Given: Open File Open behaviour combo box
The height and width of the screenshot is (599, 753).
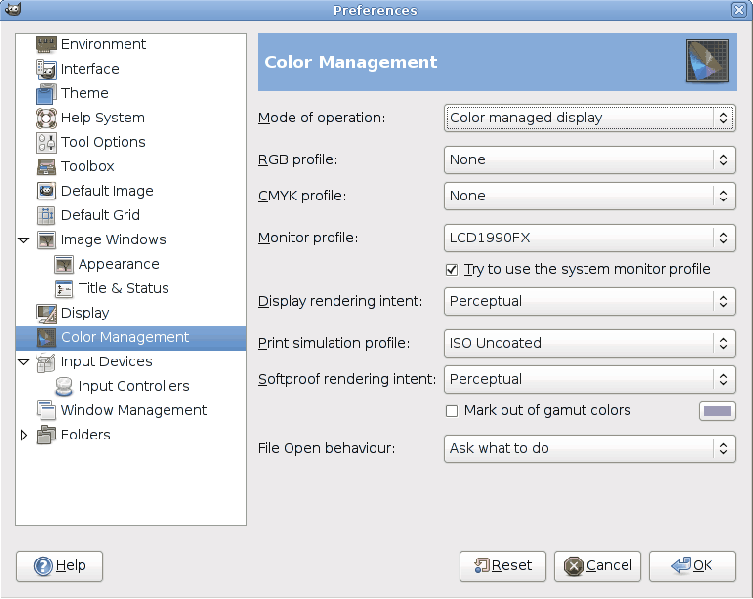Looking at the screenshot, I should click(x=589, y=448).
